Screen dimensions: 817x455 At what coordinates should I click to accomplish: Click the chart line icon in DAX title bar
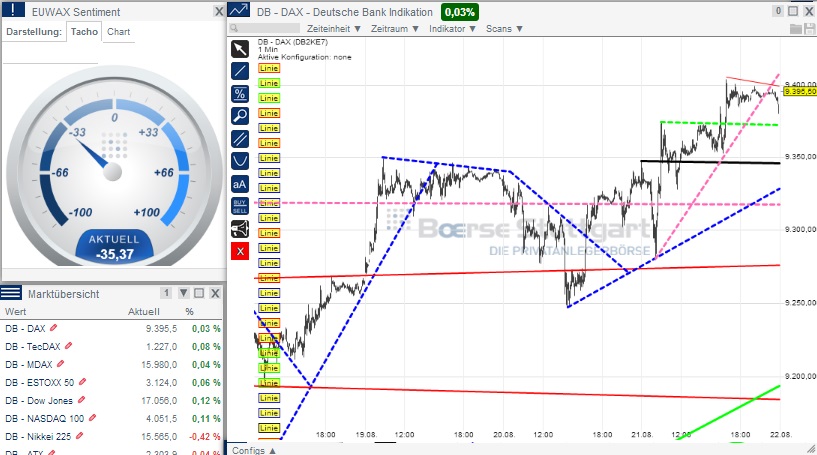pos(239,10)
